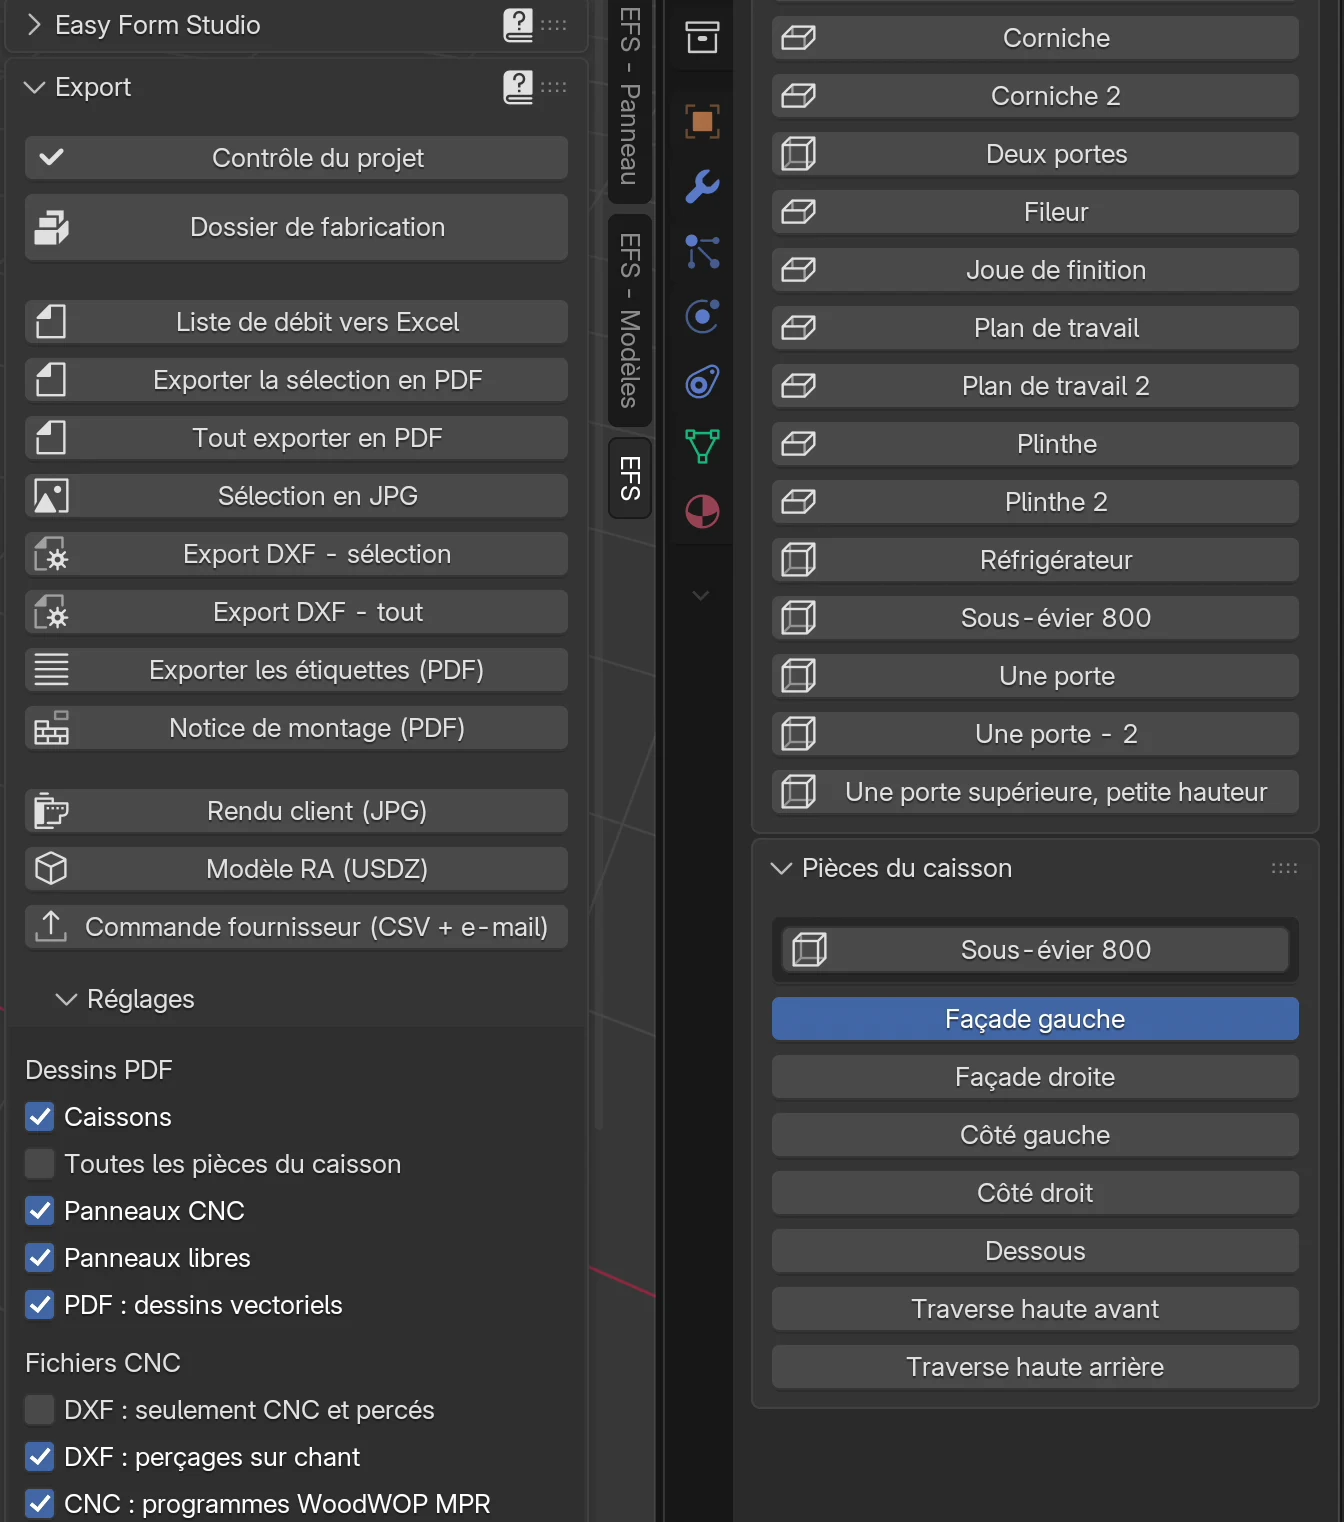This screenshot has width=1344, height=1522.
Task: Add the Réfrigérateur model
Action: (x=1035, y=560)
